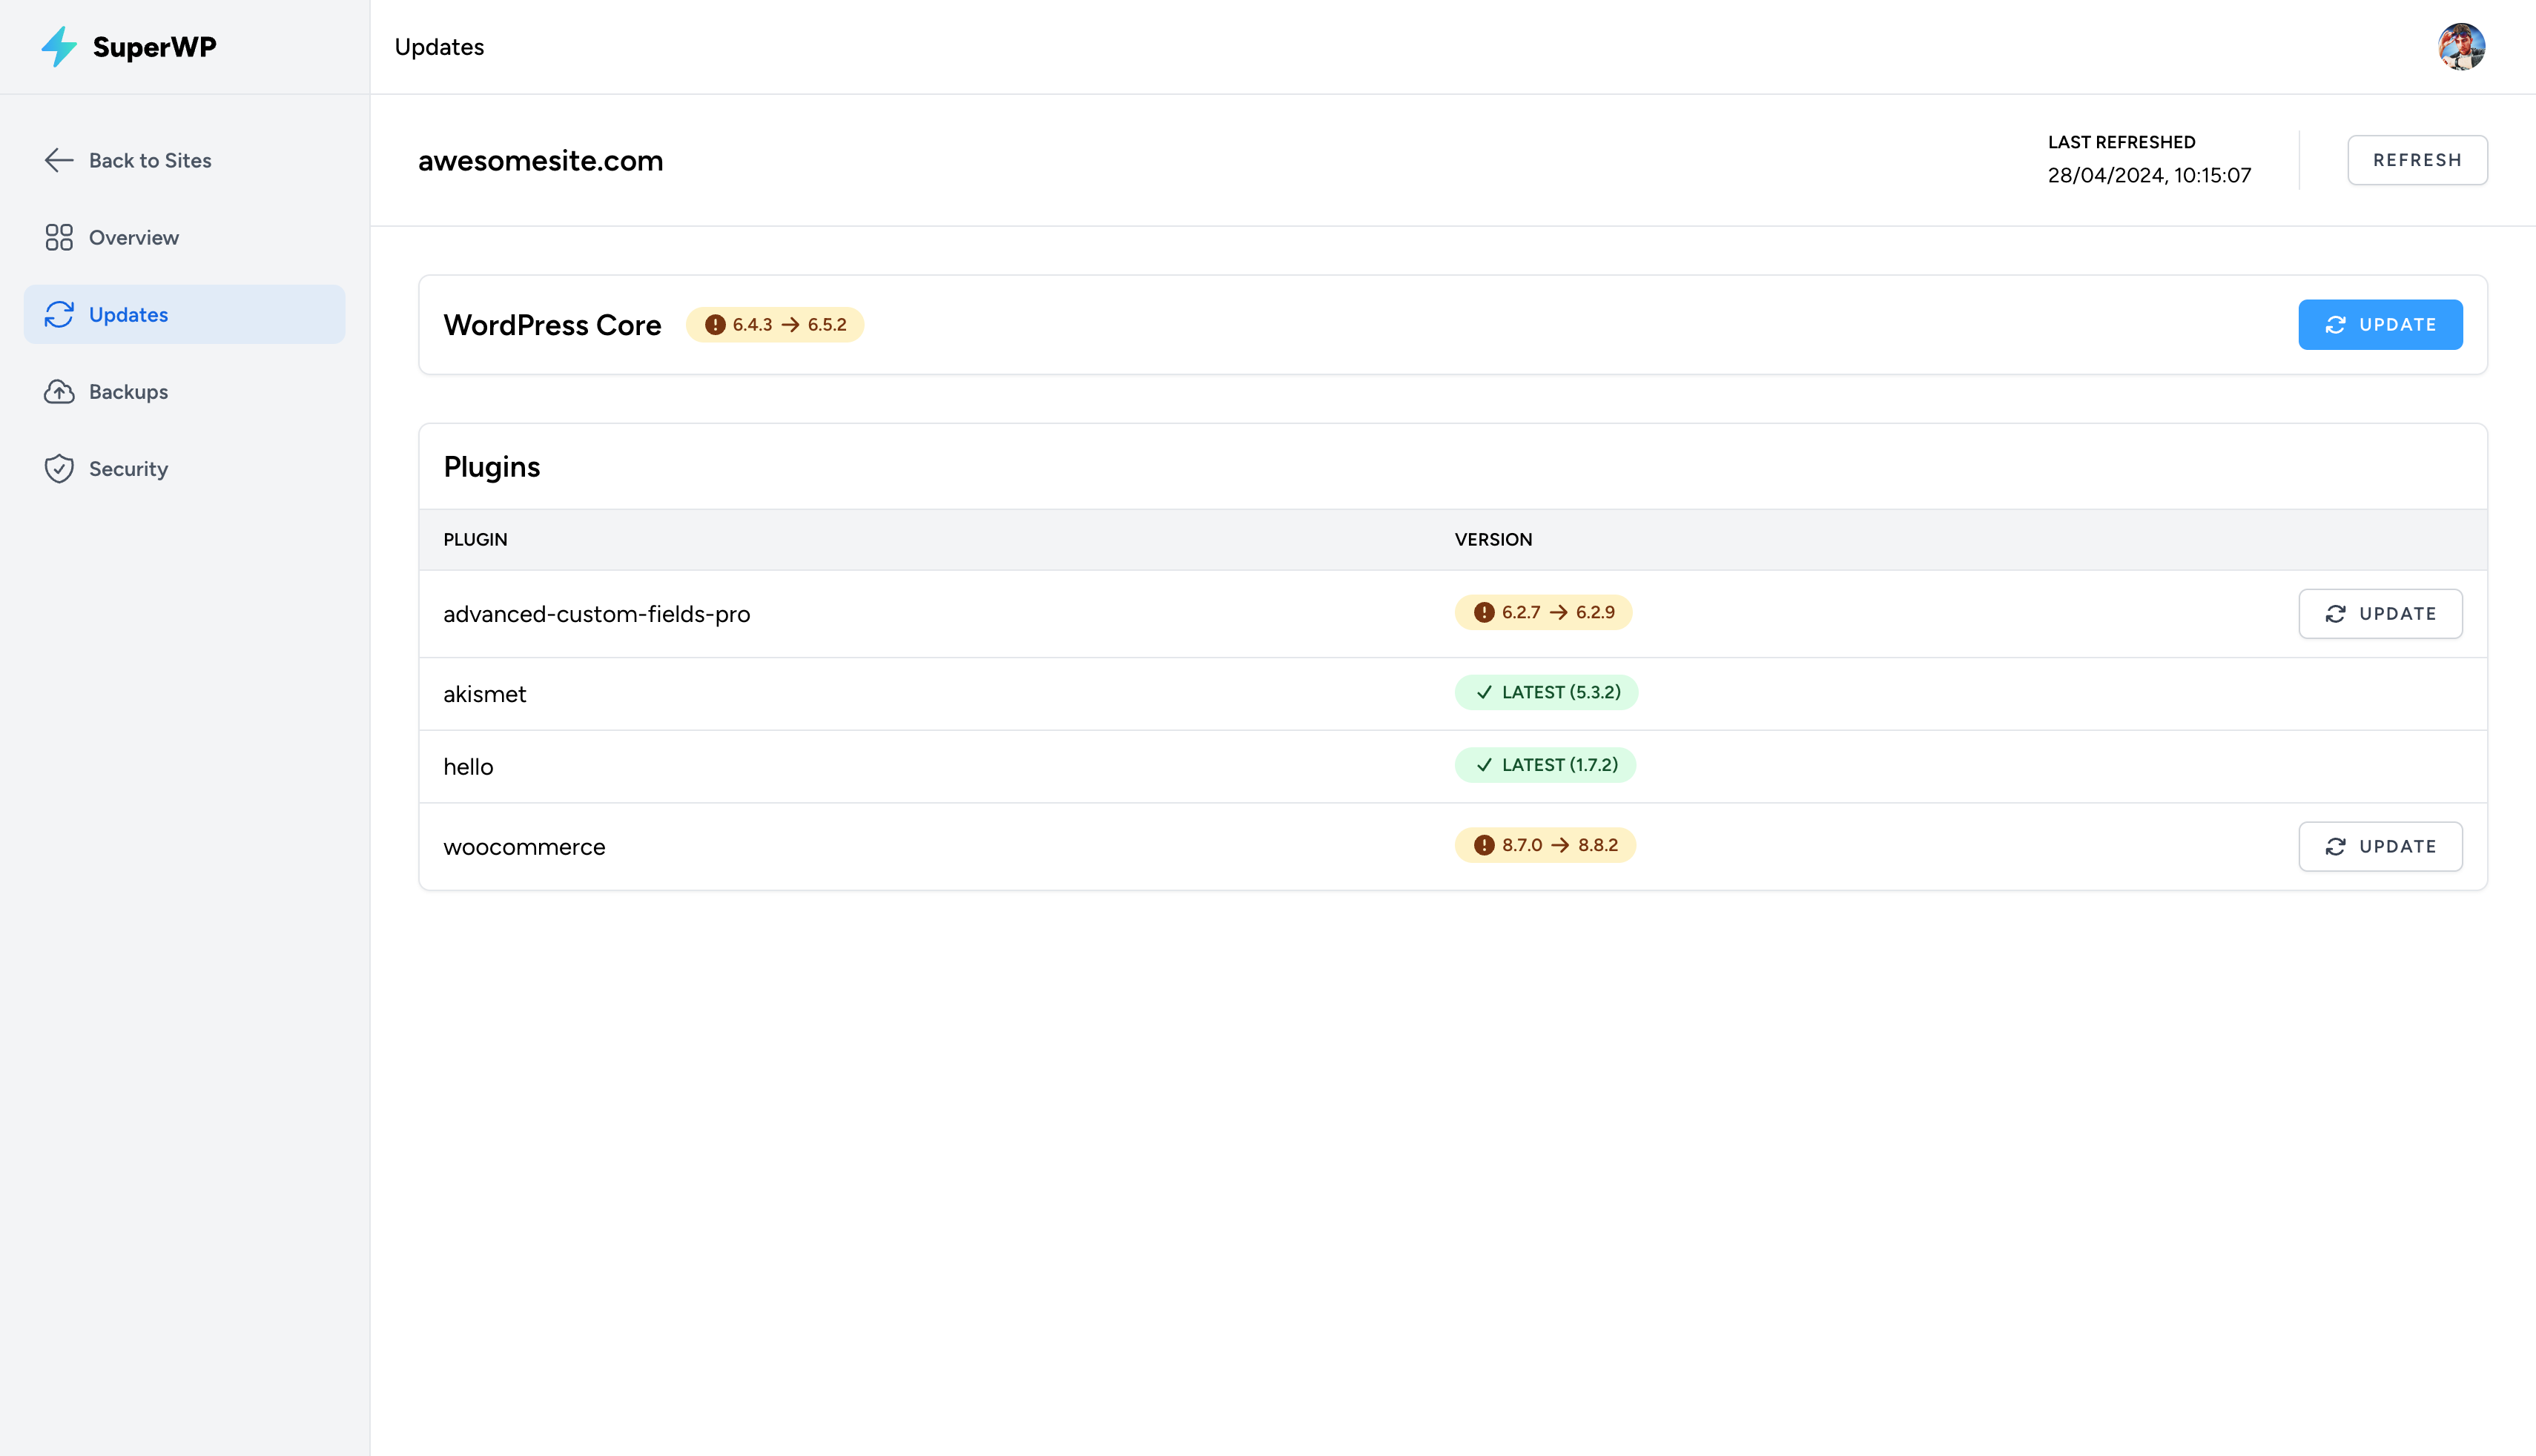
Task: Update the woocommerce plugin
Action: [2380, 846]
